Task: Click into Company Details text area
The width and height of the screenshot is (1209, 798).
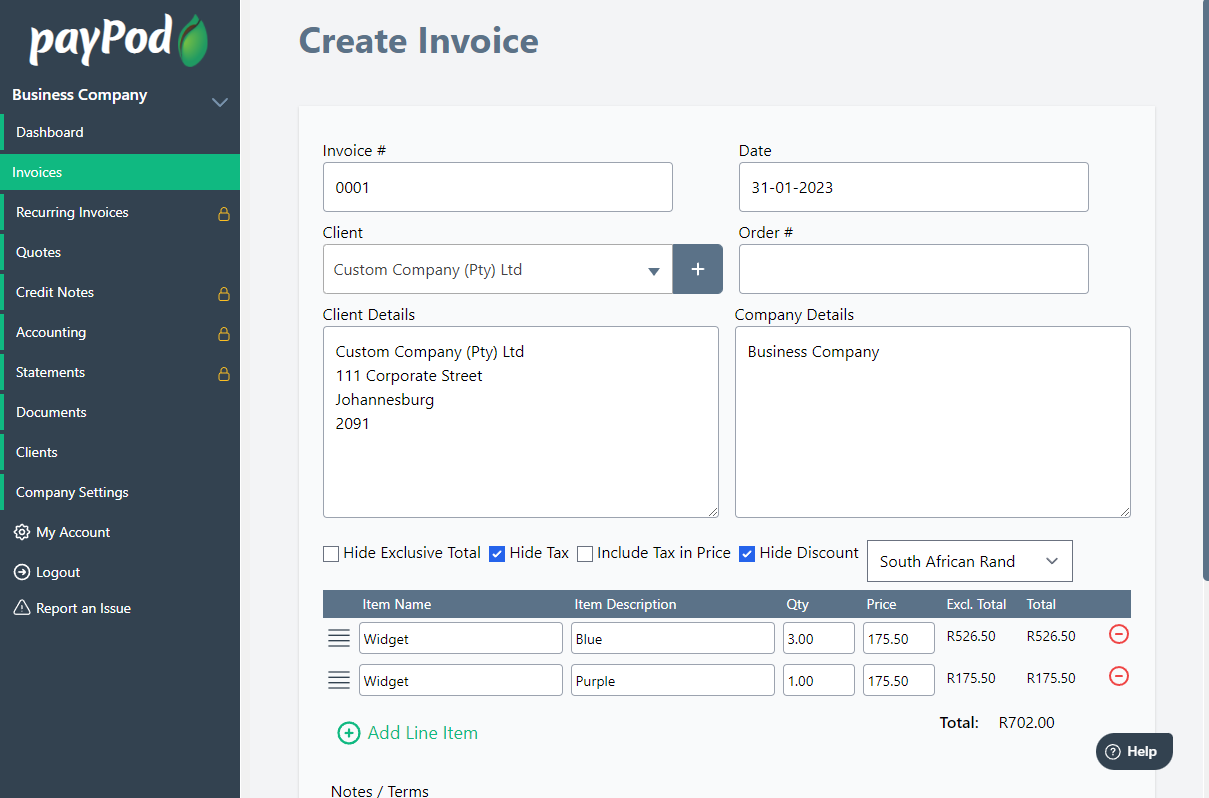Action: pos(933,422)
